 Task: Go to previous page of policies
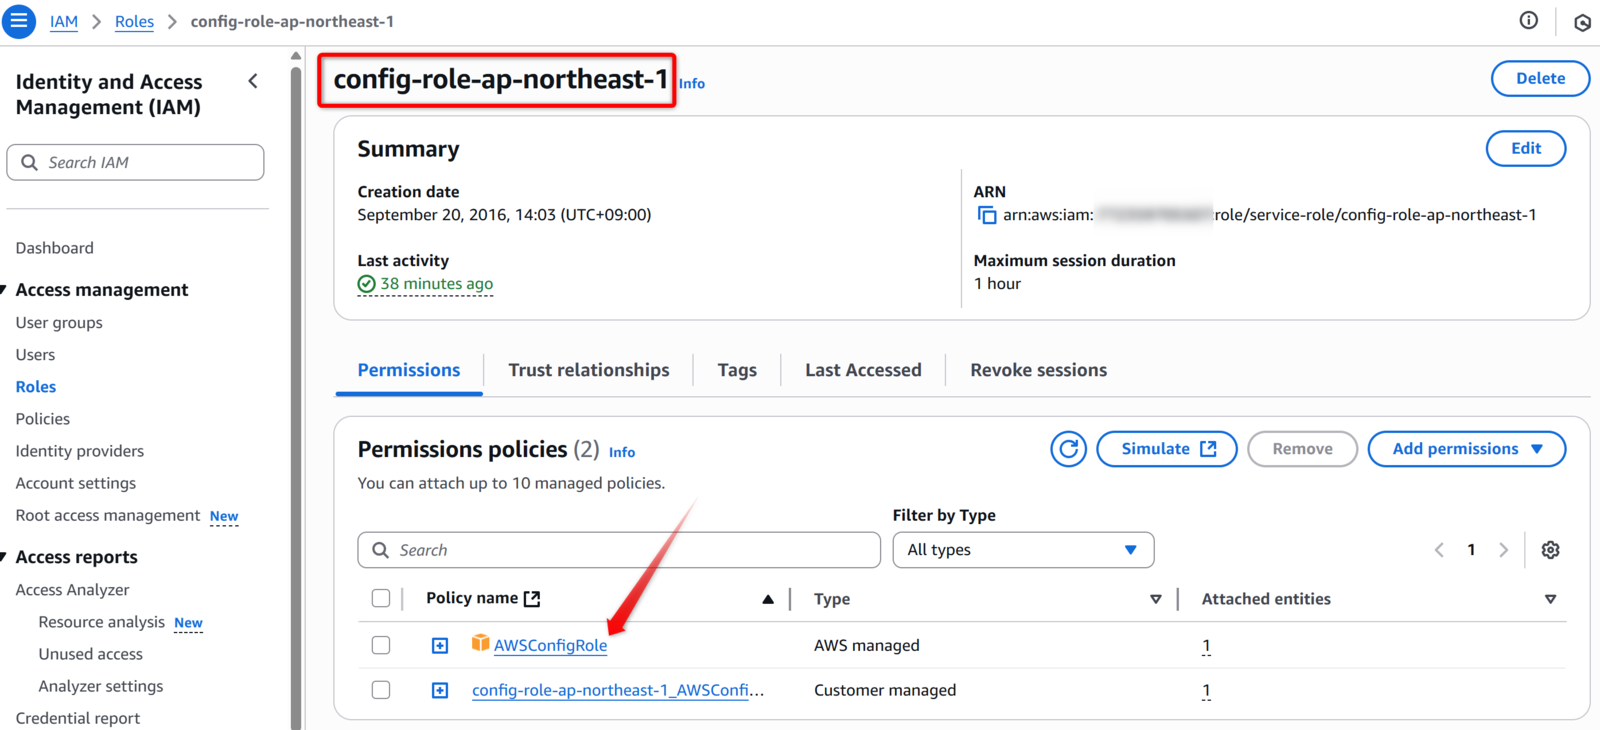1439,550
